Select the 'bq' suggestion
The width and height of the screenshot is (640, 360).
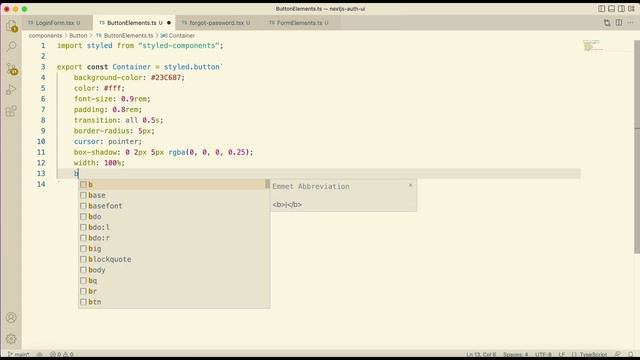[x=174, y=280]
